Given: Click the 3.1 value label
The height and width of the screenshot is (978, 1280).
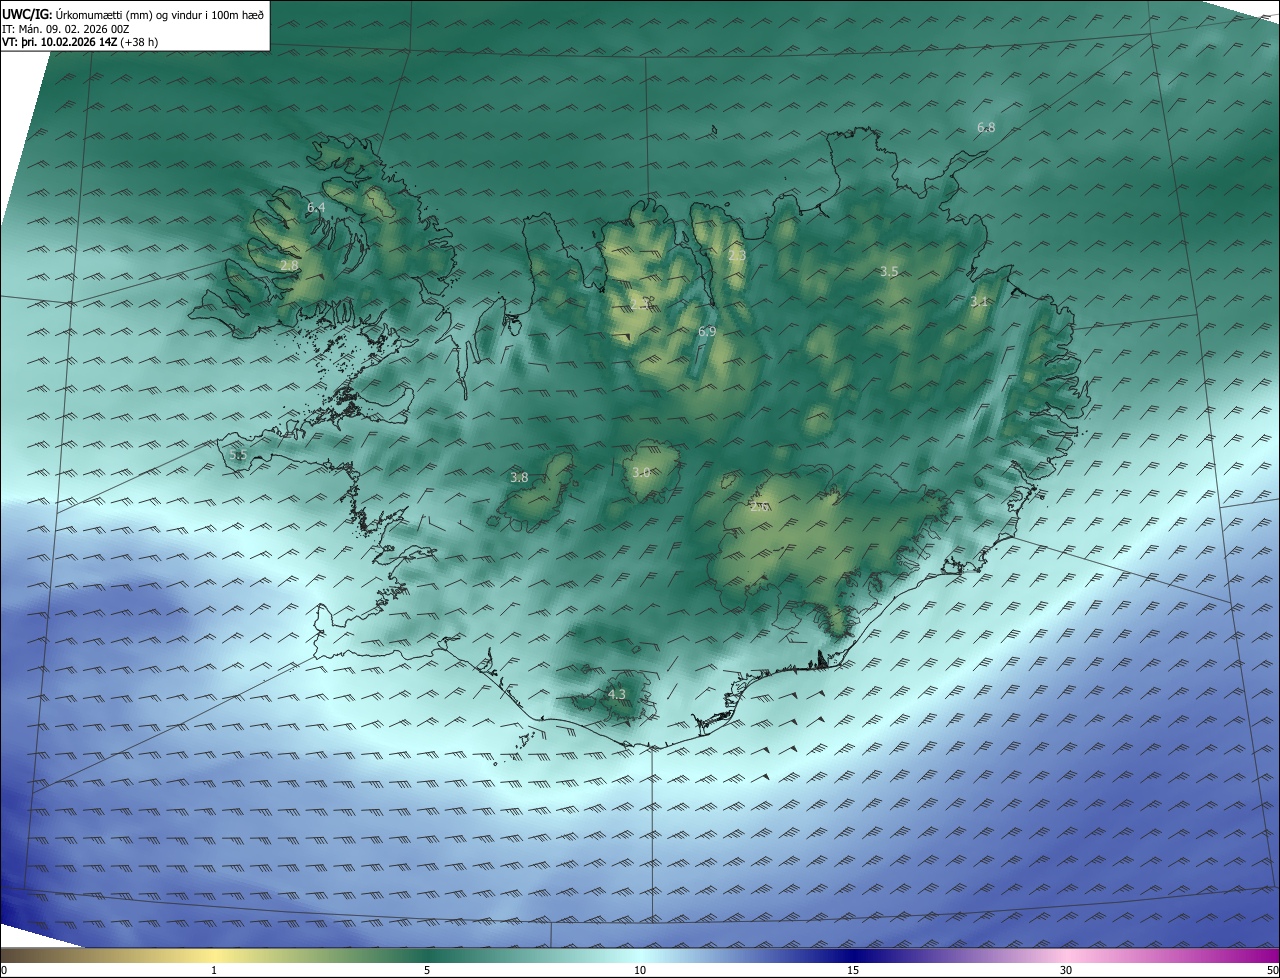Looking at the screenshot, I should click(979, 301).
